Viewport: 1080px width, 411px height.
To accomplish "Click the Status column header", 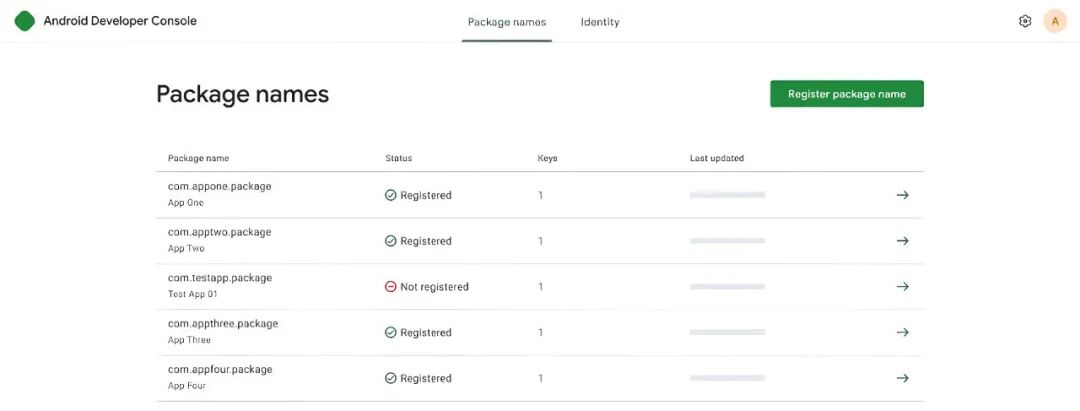I will pyautogui.click(x=398, y=158).
